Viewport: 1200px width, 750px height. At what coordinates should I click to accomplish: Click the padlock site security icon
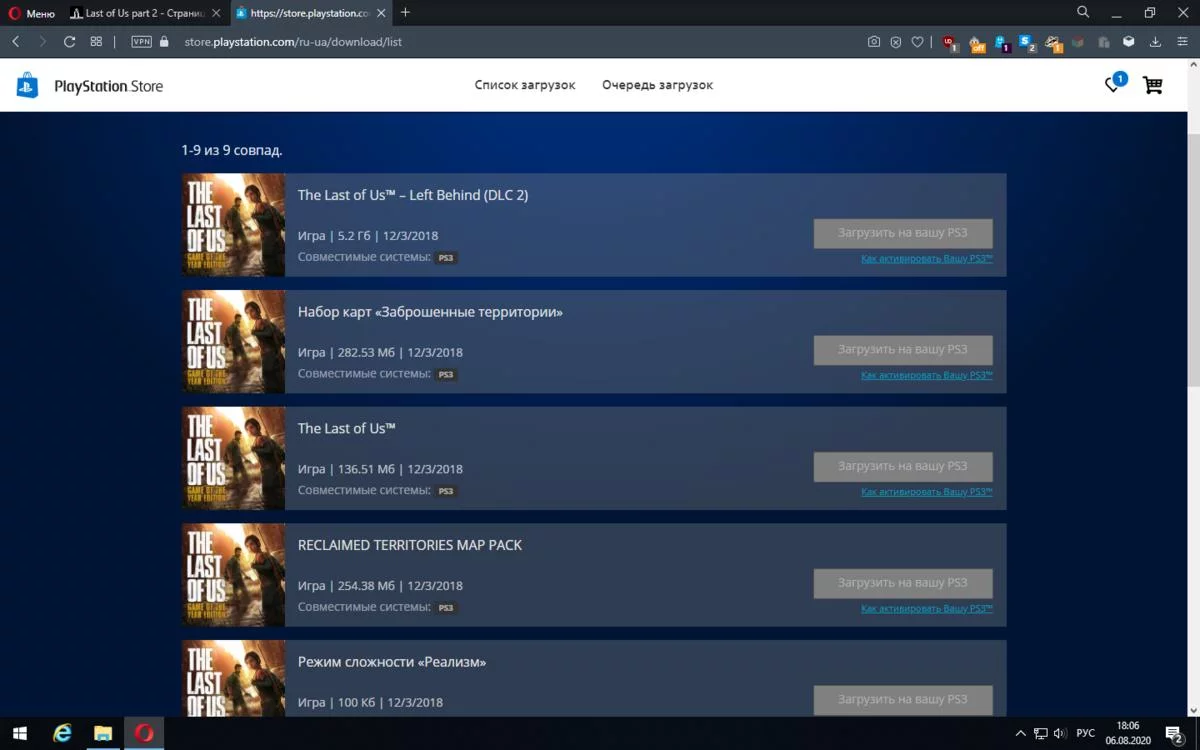(x=164, y=42)
